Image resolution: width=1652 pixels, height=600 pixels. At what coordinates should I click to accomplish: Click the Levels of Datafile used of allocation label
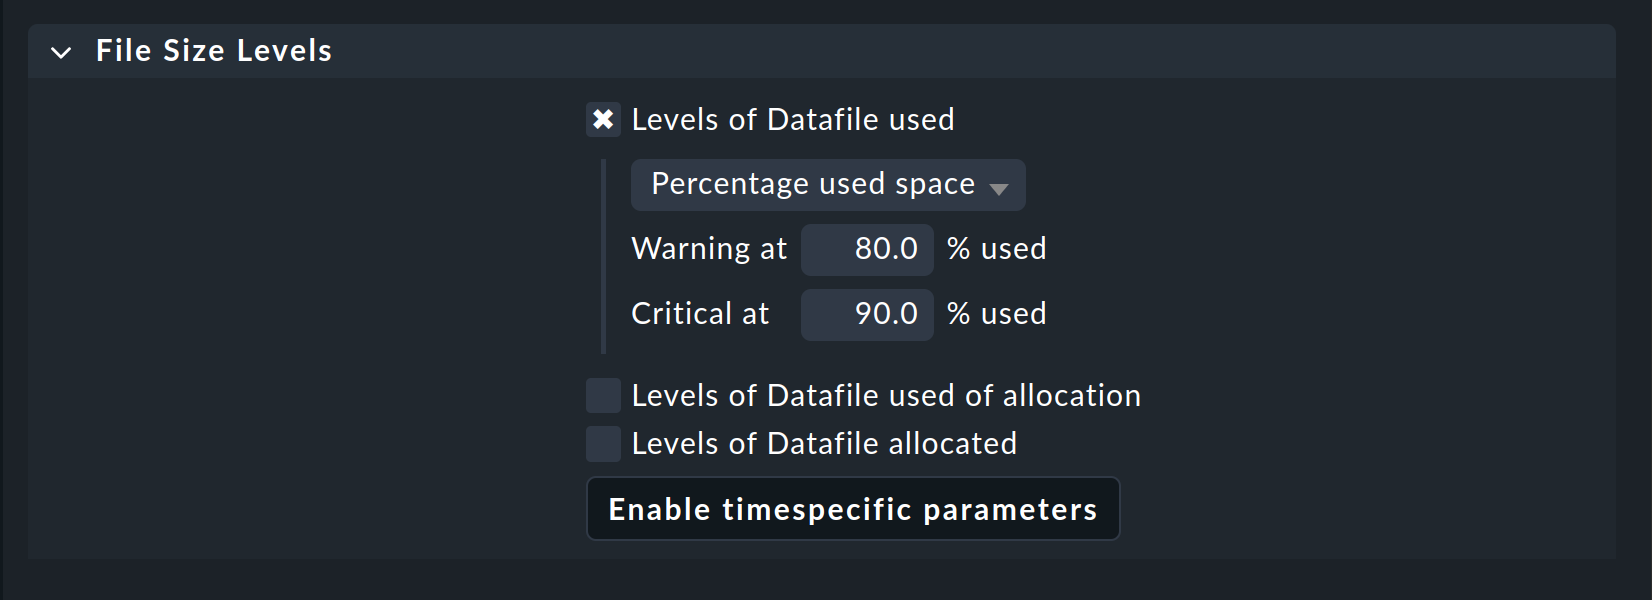click(885, 395)
